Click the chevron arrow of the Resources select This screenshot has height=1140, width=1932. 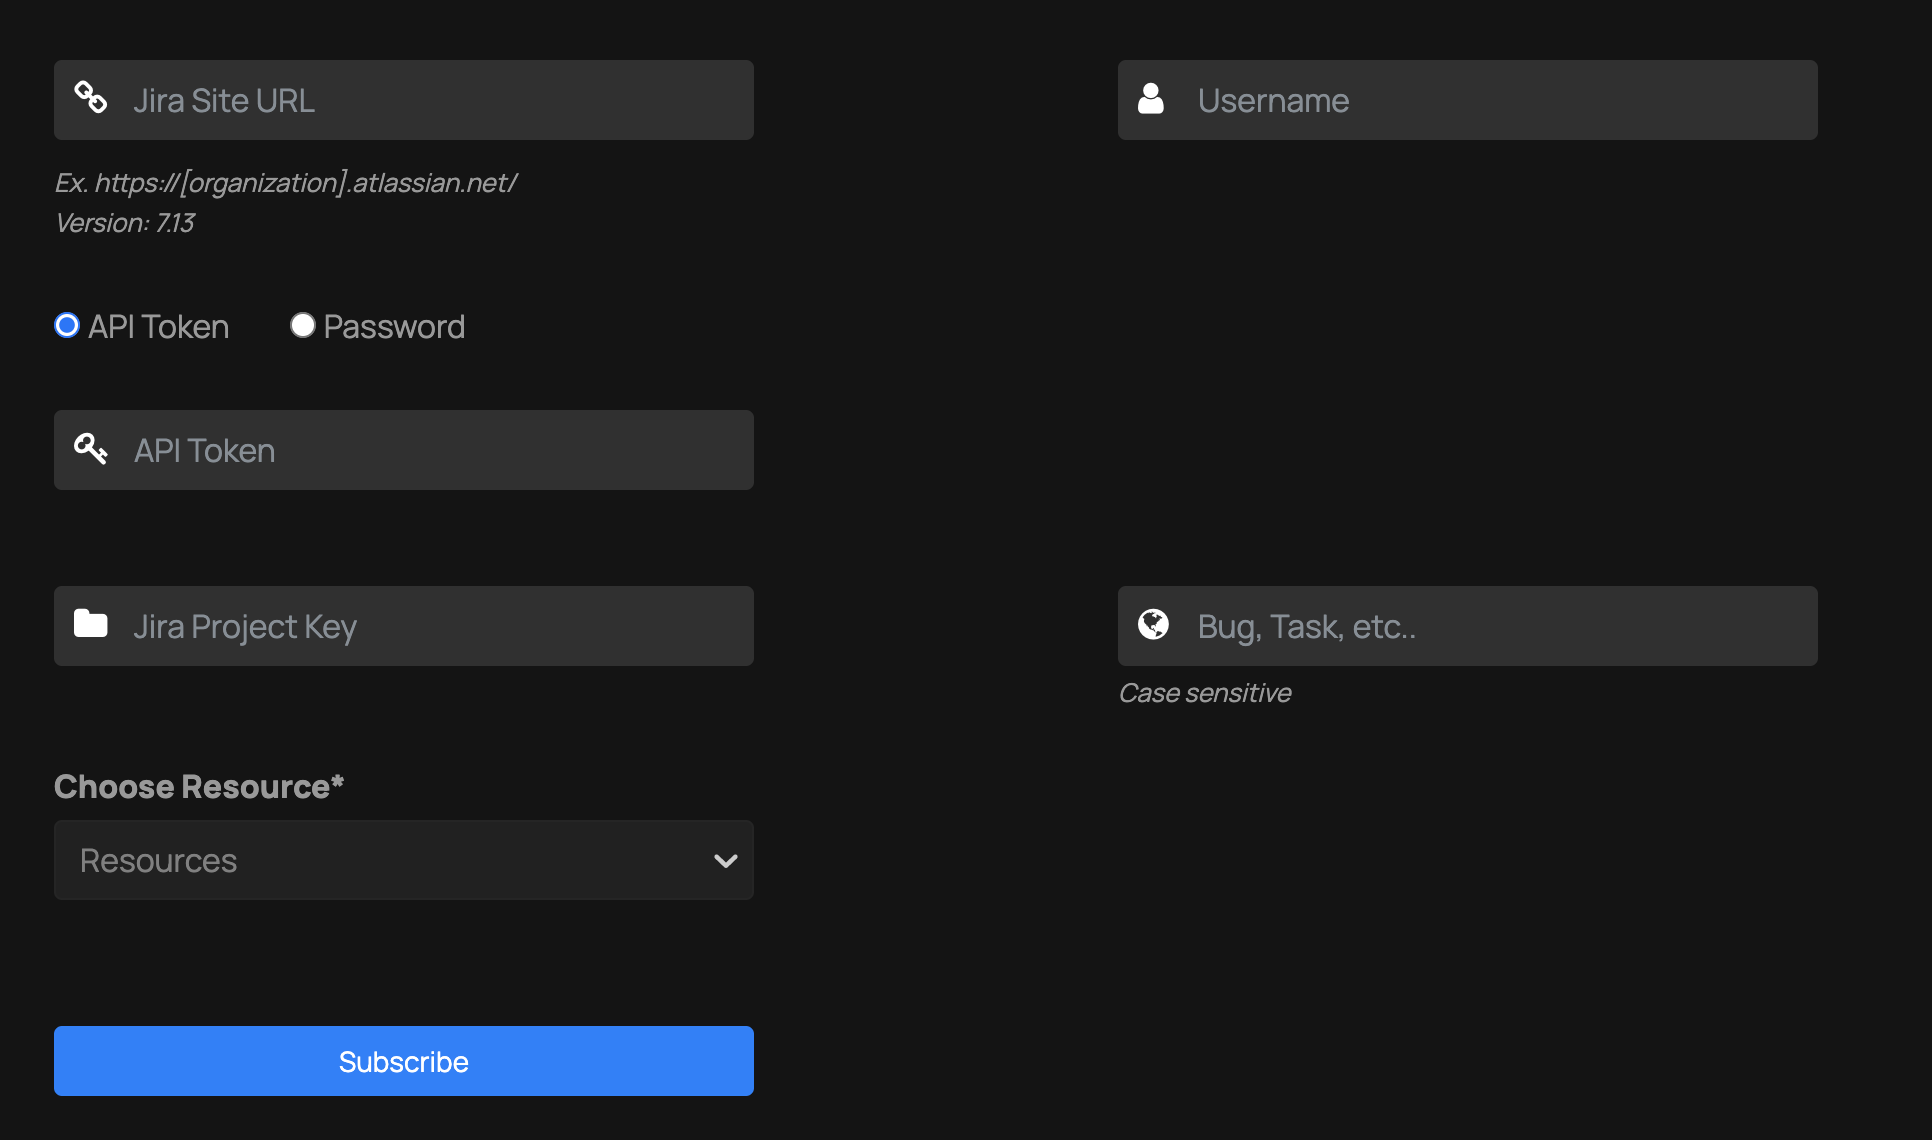tap(726, 861)
